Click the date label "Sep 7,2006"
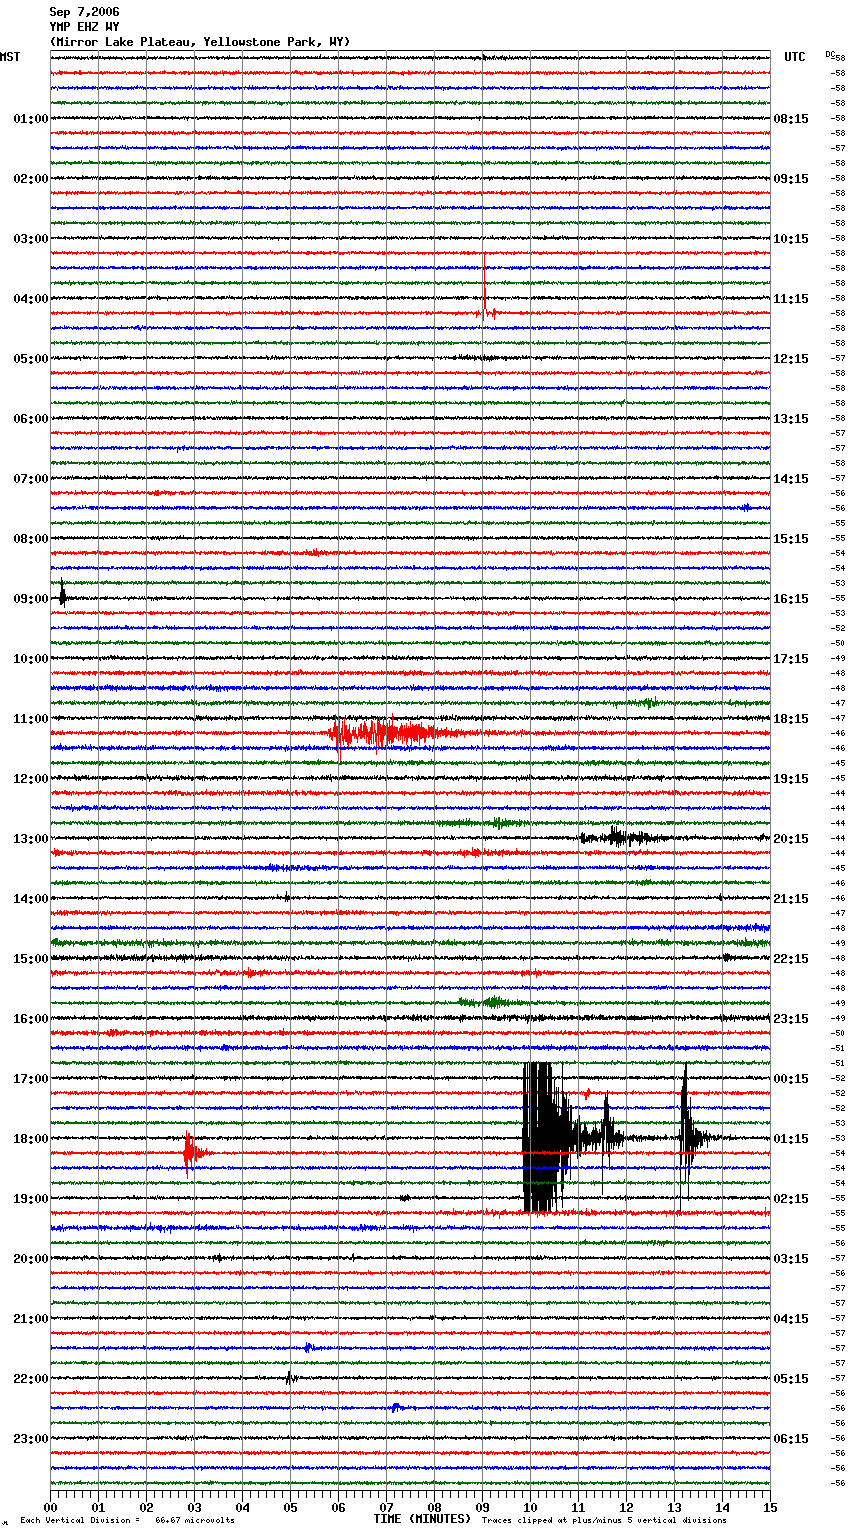The height and width of the screenshot is (1534, 850). coord(84,12)
